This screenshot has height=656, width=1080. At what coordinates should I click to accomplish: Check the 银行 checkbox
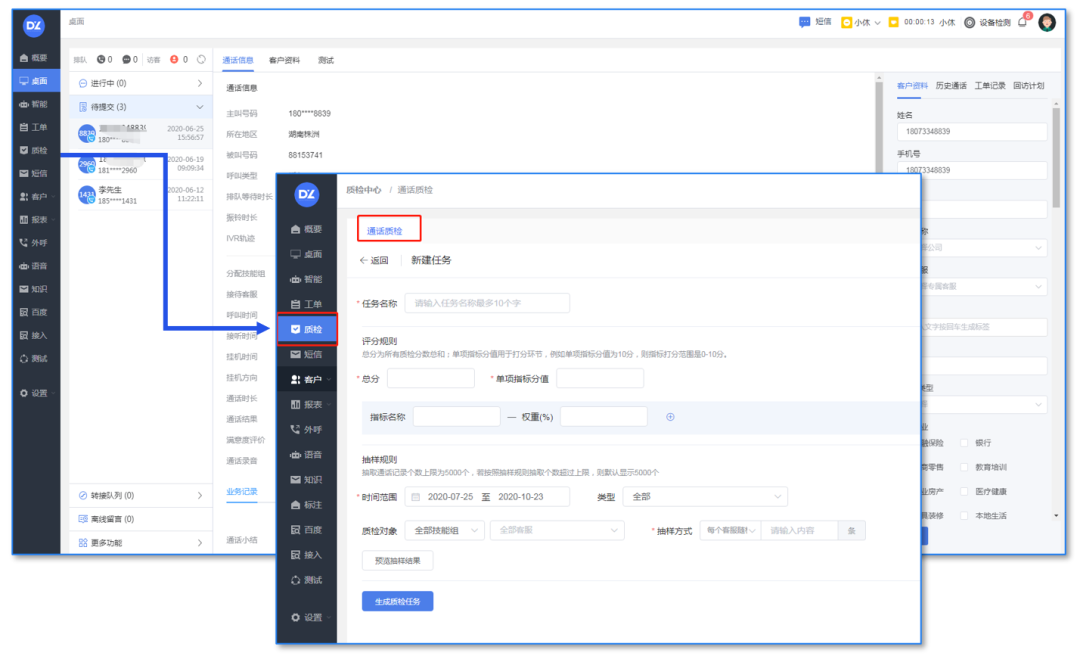point(964,442)
